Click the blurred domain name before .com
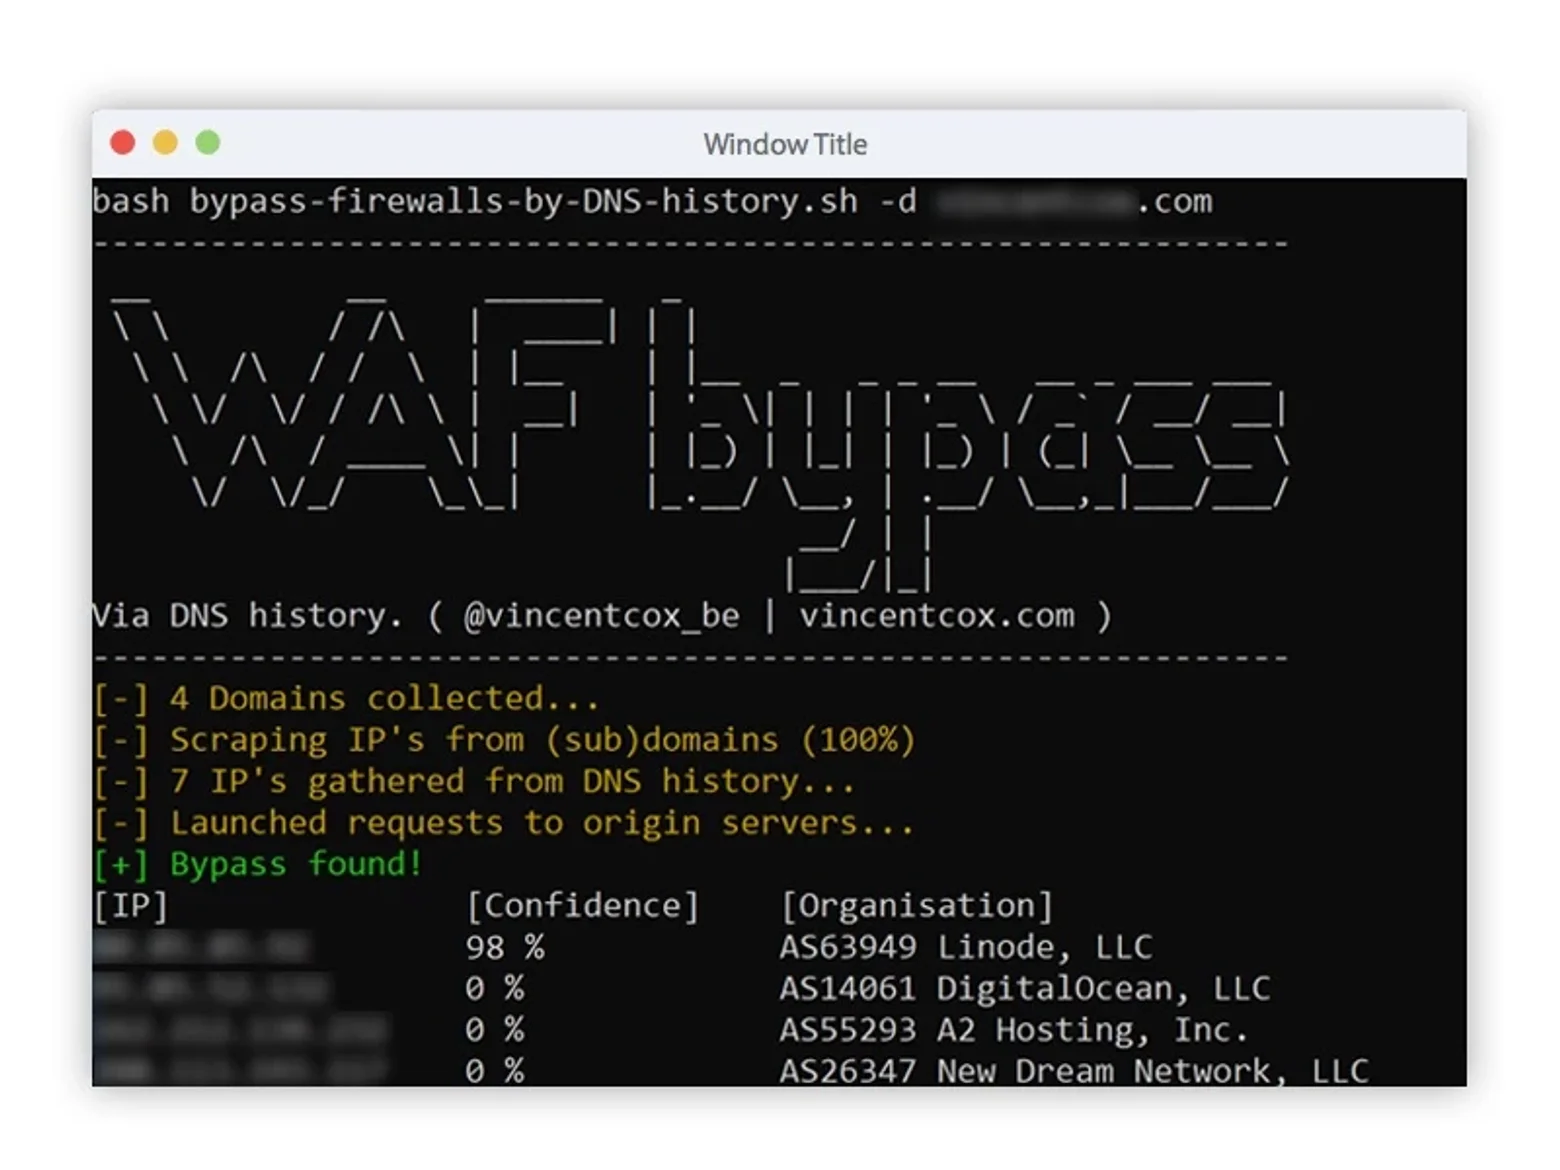 [x=1035, y=202]
